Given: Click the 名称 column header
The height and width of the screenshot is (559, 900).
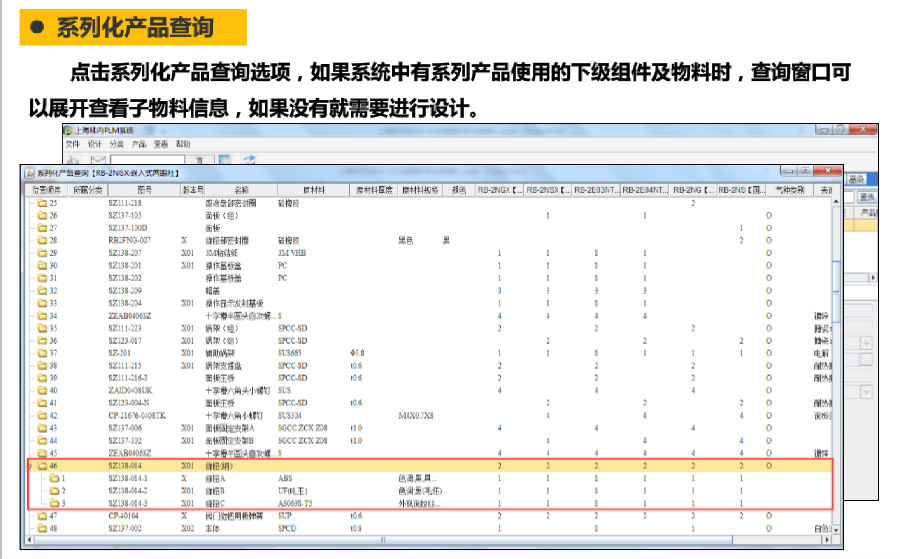Looking at the screenshot, I should 242,190.
